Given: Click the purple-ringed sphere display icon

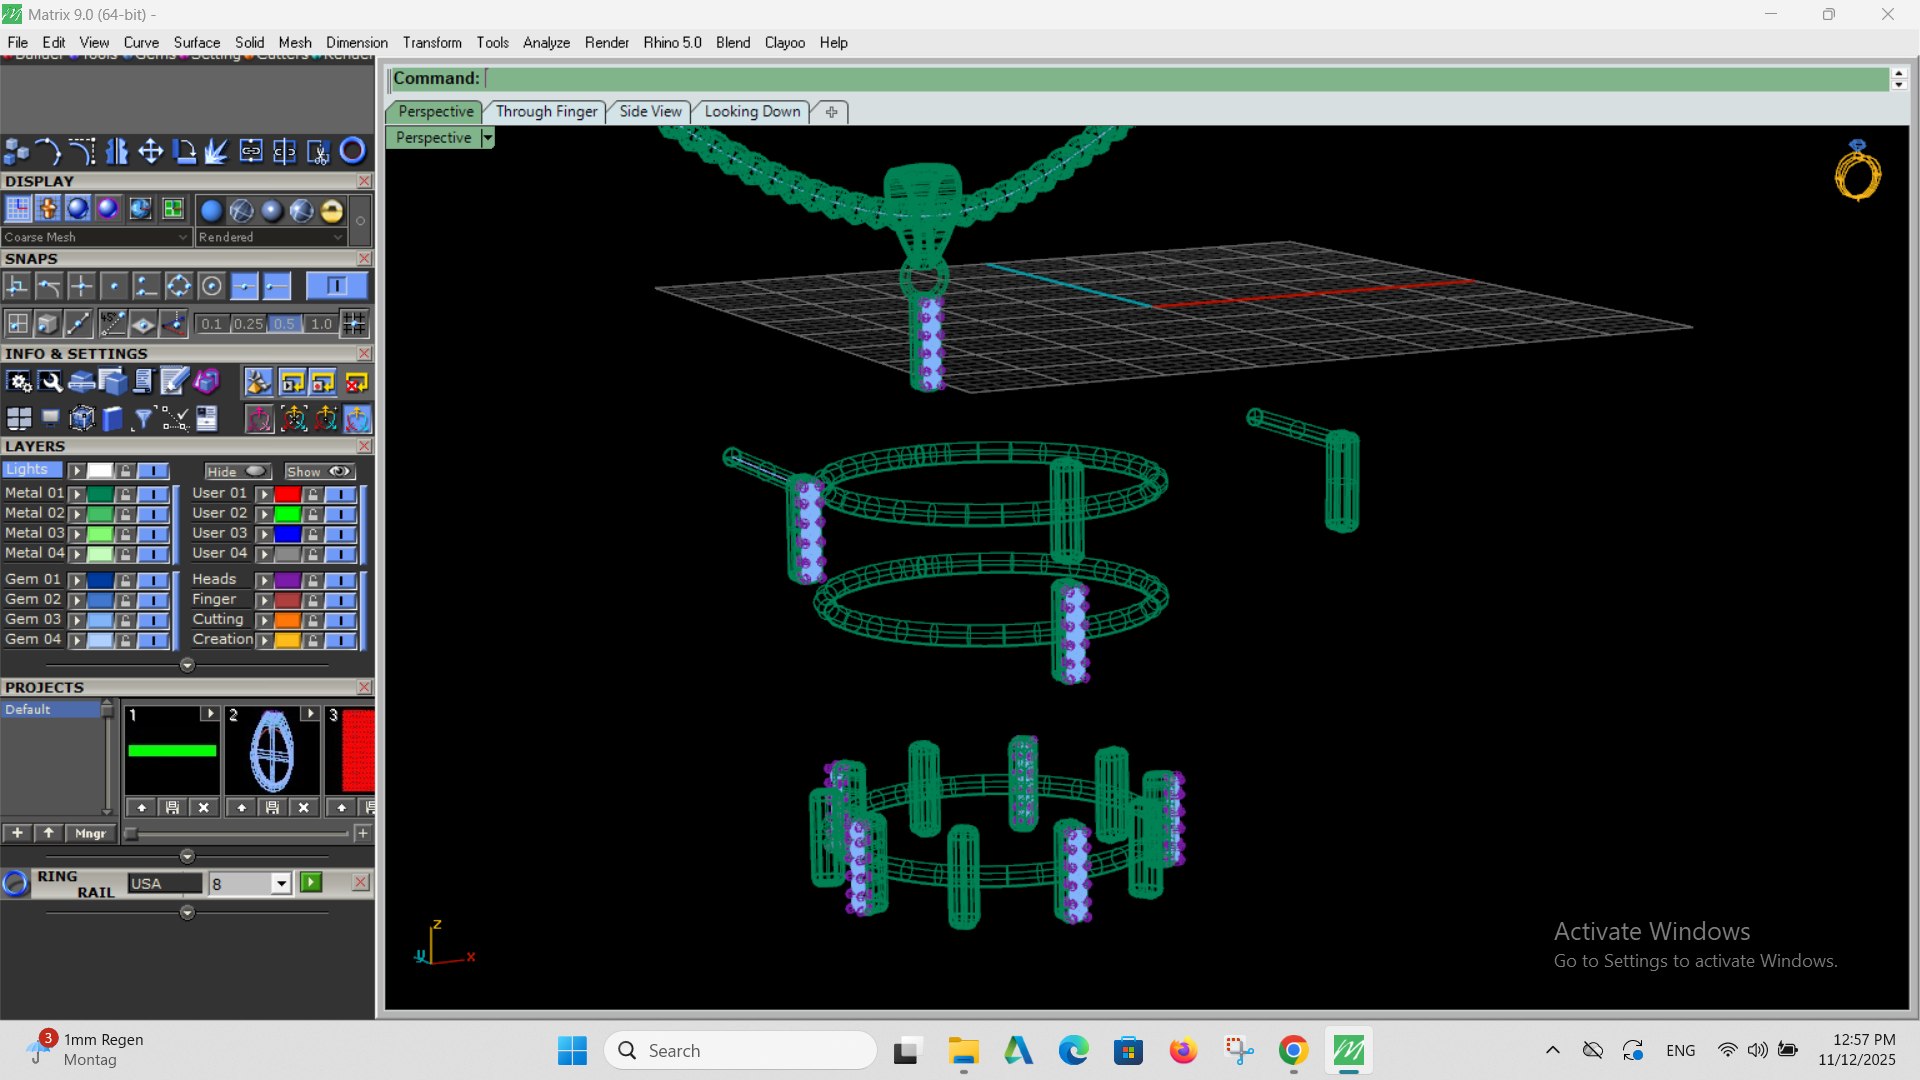Looking at the screenshot, I should pos(108,209).
